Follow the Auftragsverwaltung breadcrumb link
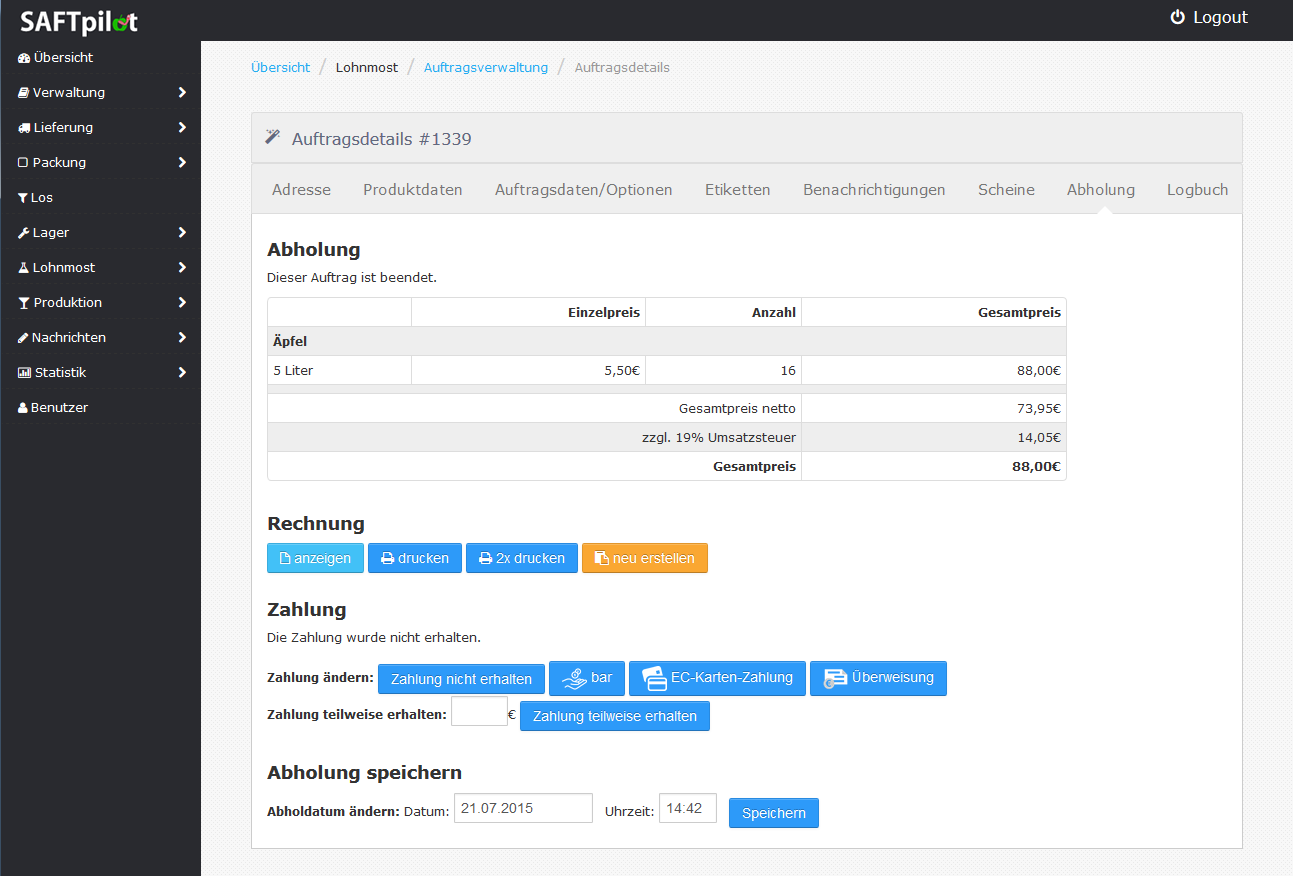Image resolution: width=1293 pixels, height=876 pixels. (486, 68)
